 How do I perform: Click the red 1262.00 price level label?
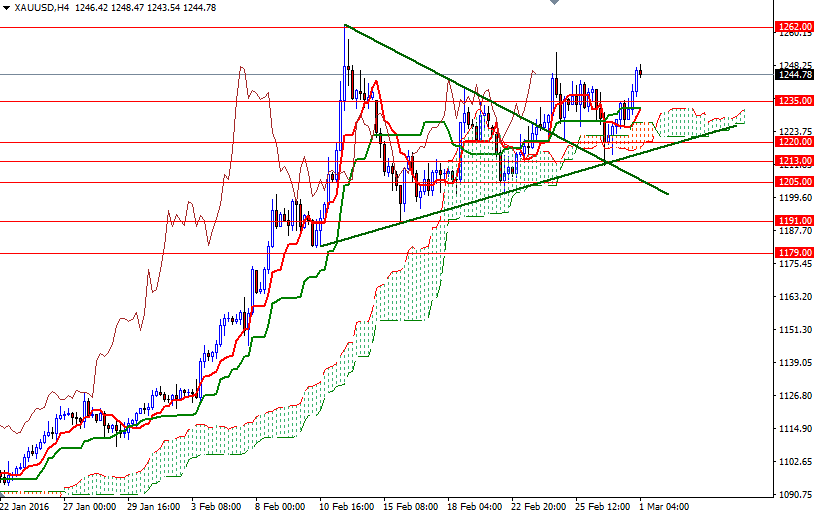tap(794, 27)
